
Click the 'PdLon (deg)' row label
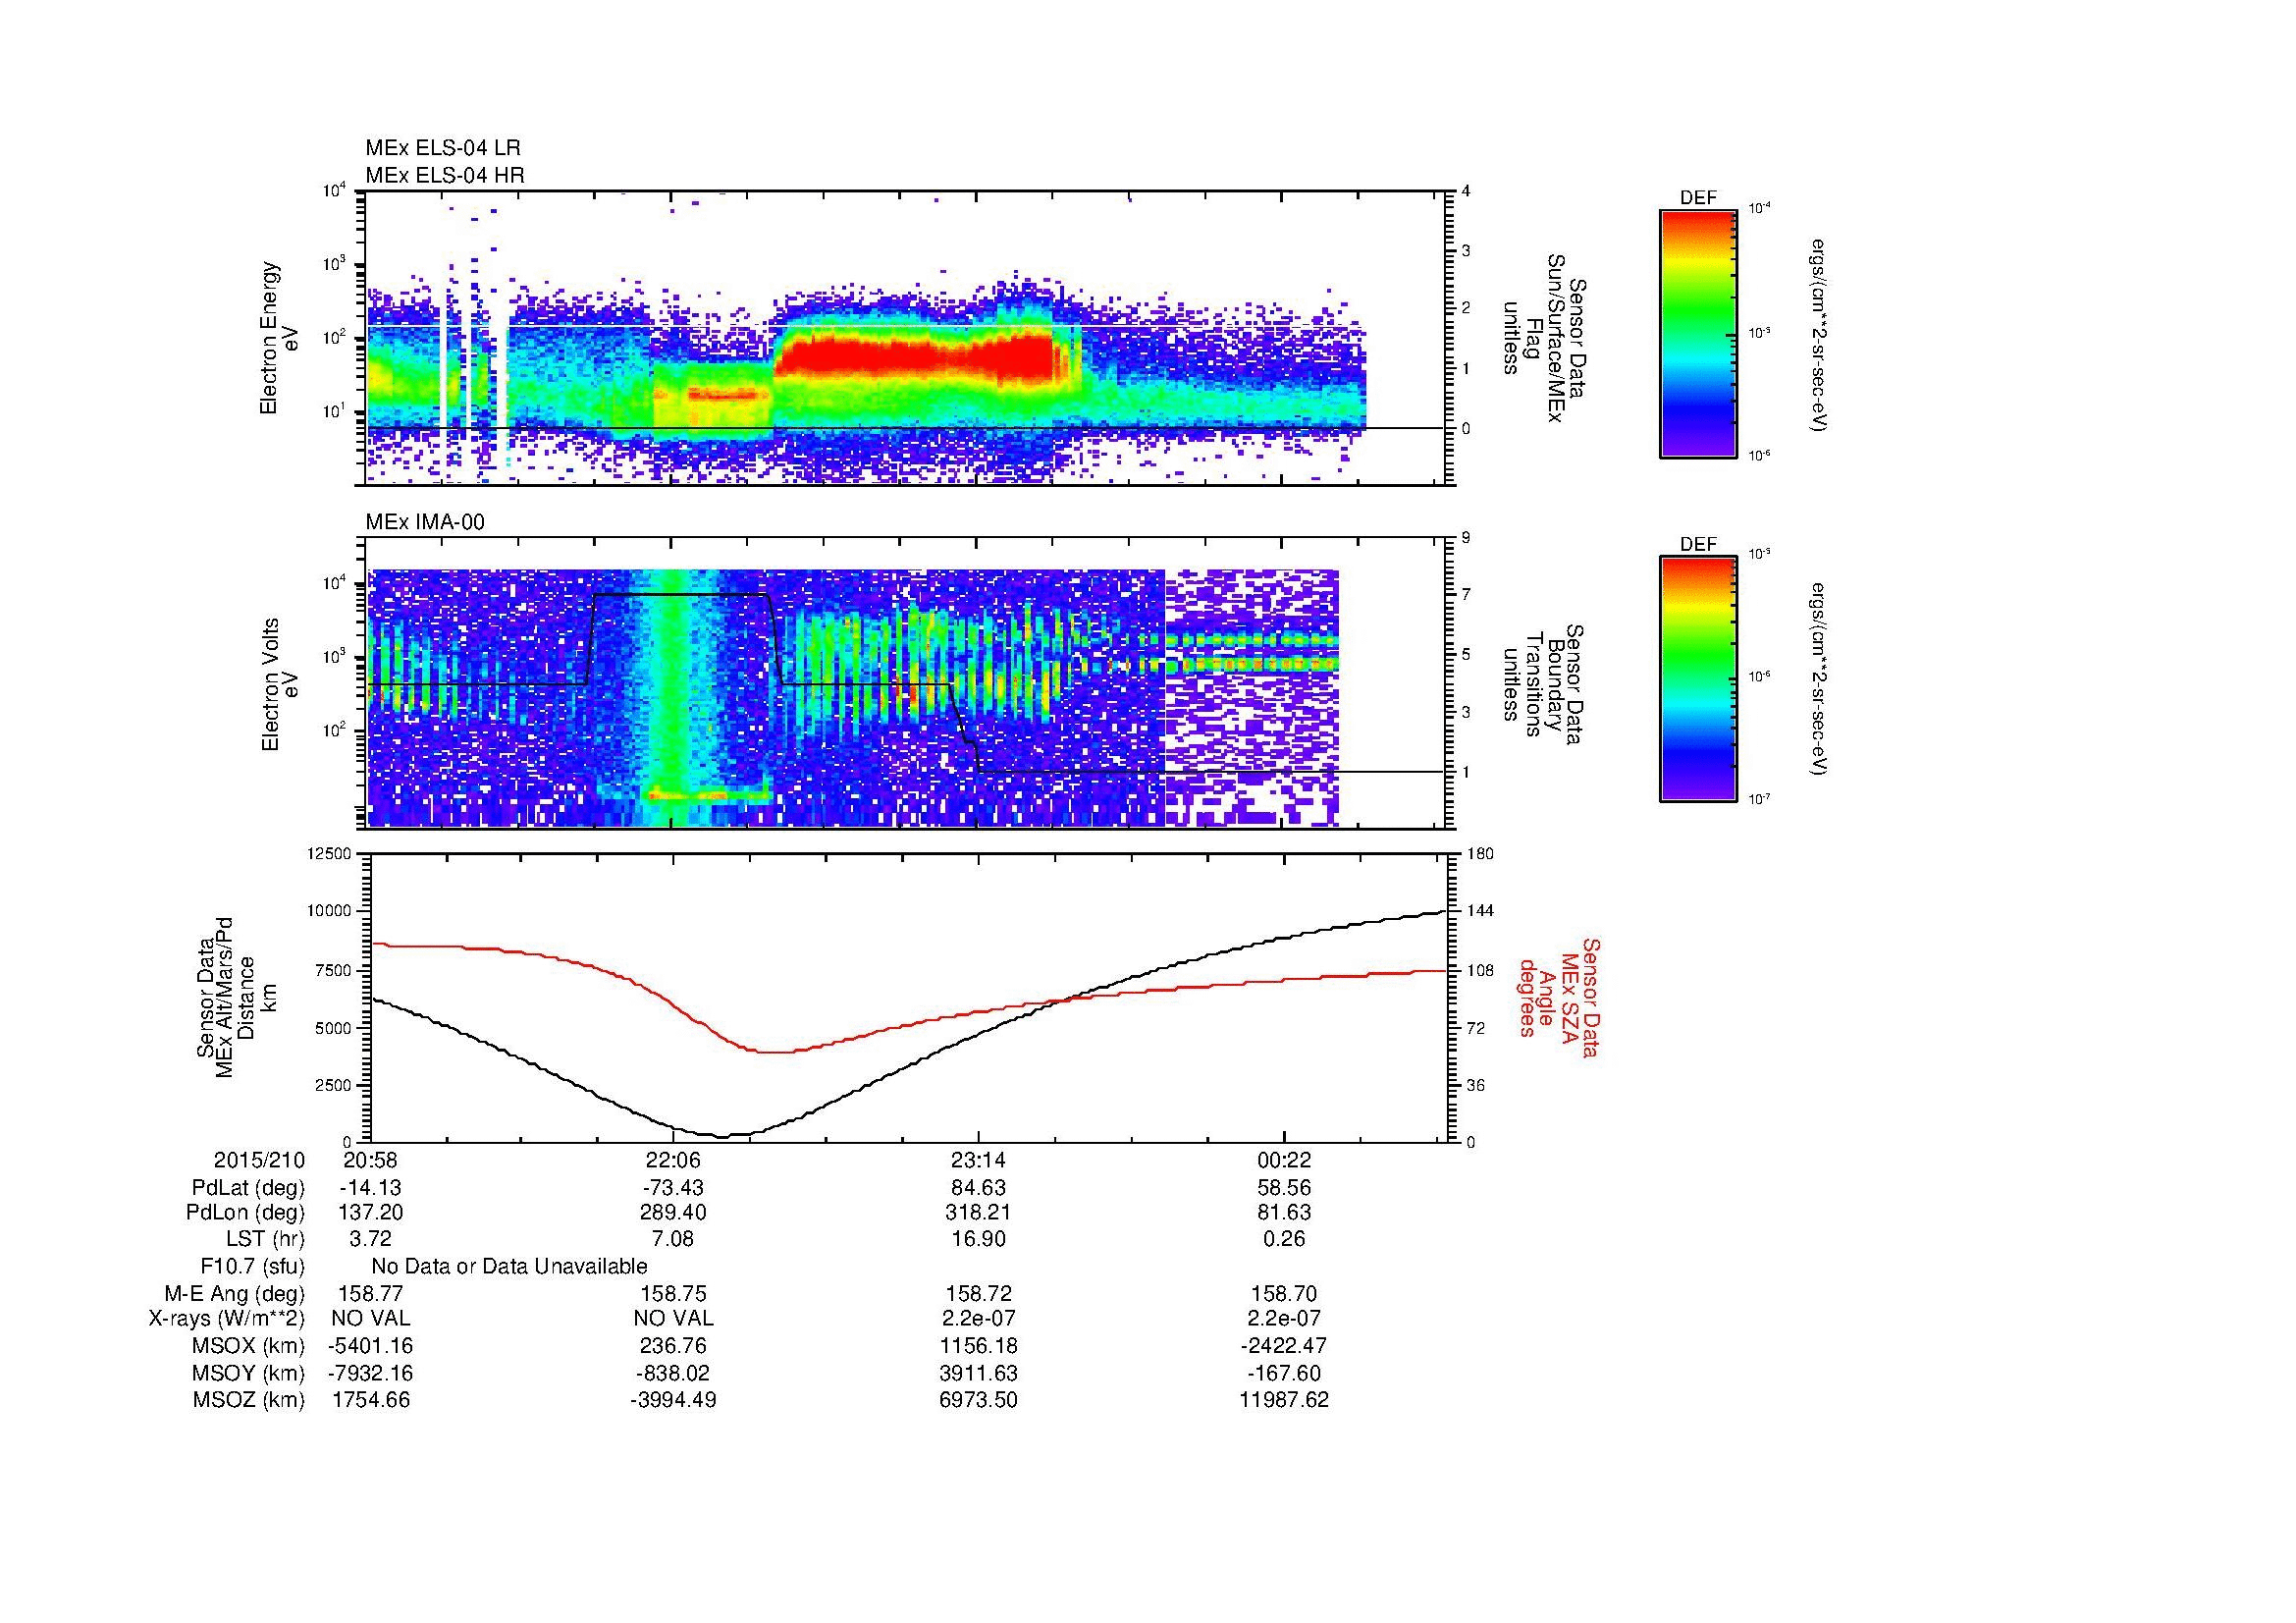click(245, 1213)
